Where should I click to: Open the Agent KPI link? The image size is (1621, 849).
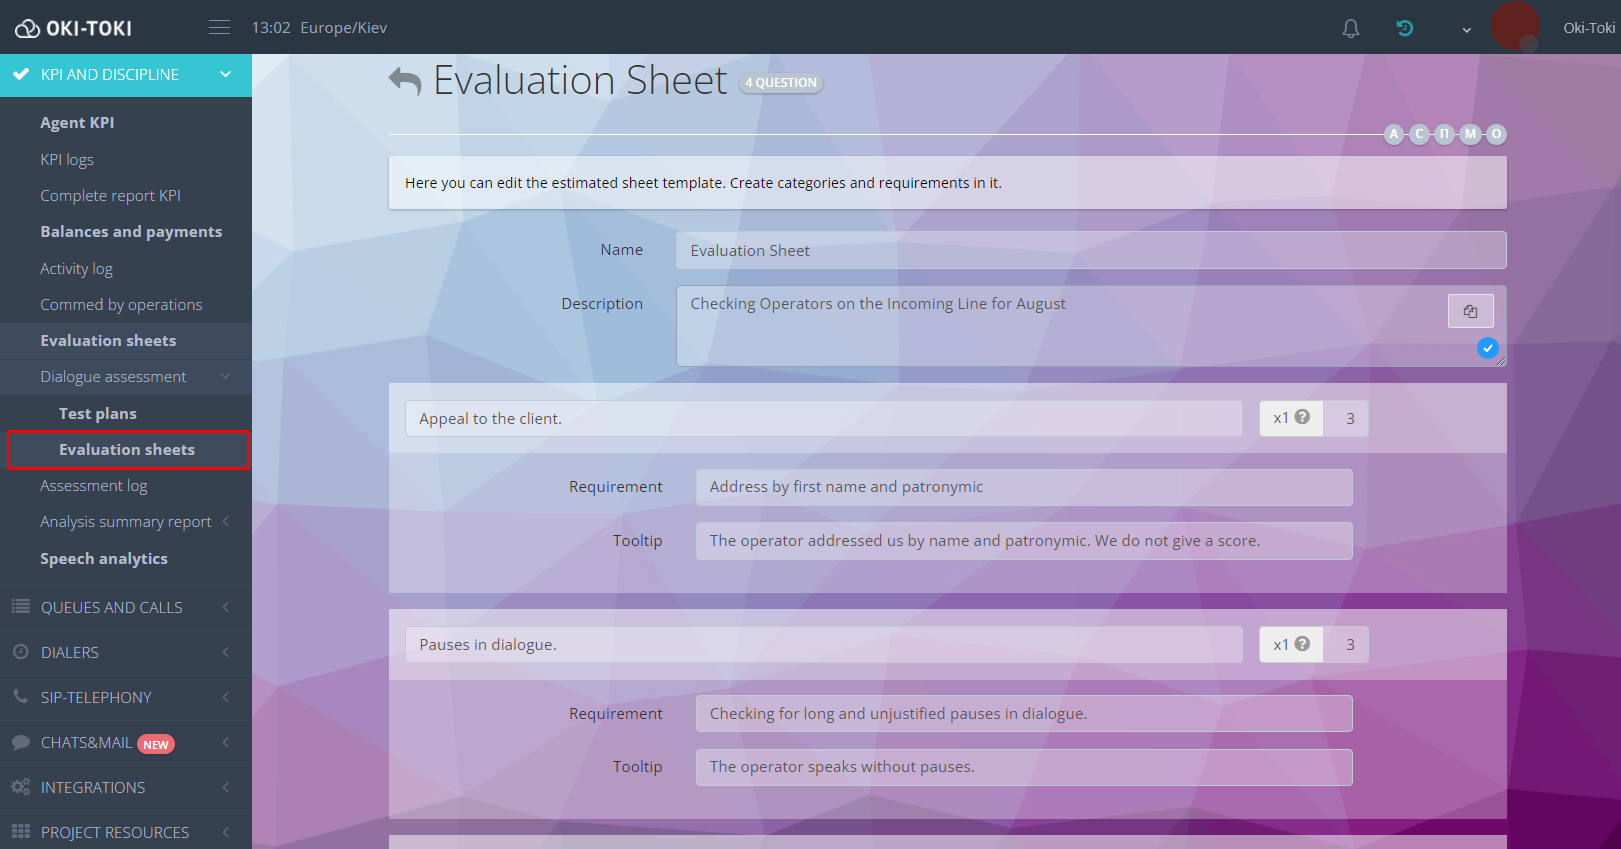(x=77, y=122)
